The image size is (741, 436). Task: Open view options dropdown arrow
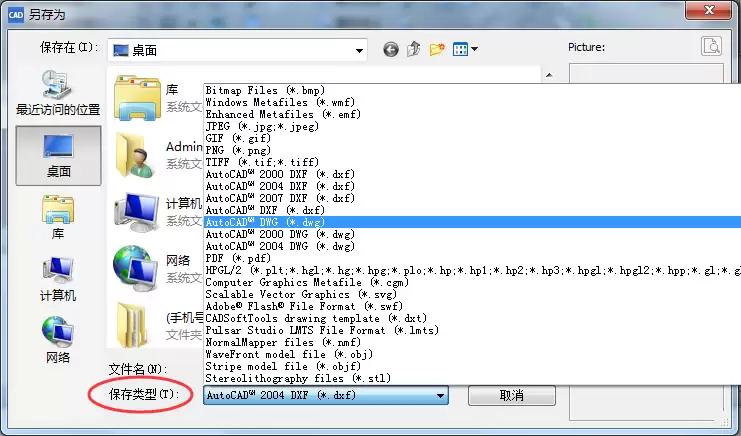coord(474,49)
